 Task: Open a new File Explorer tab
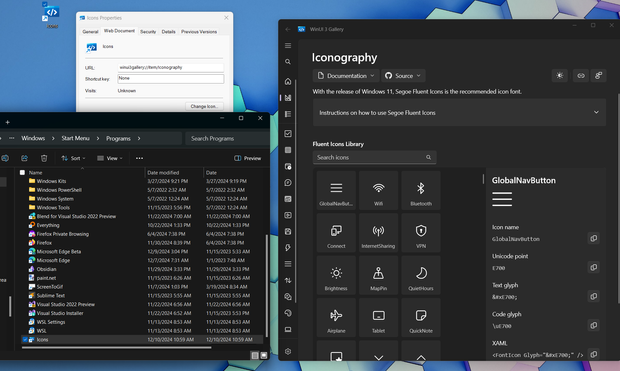pyautogui.click(x=8, y=122)
